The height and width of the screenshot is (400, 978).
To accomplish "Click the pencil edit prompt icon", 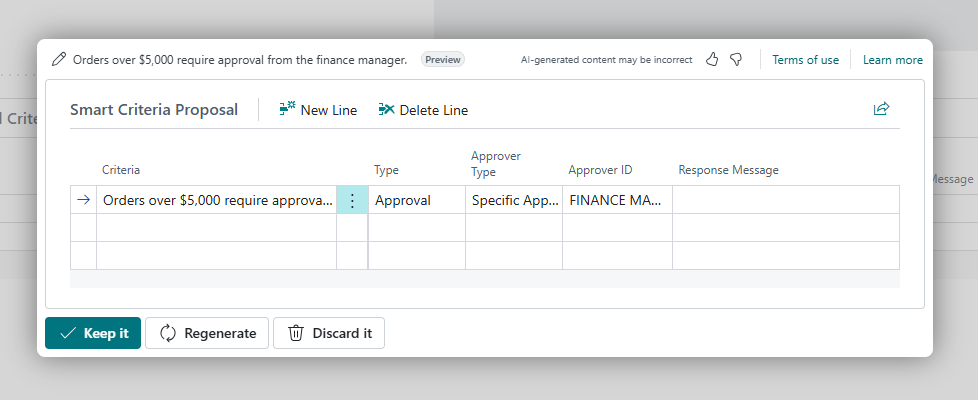I will coord(59,60).
